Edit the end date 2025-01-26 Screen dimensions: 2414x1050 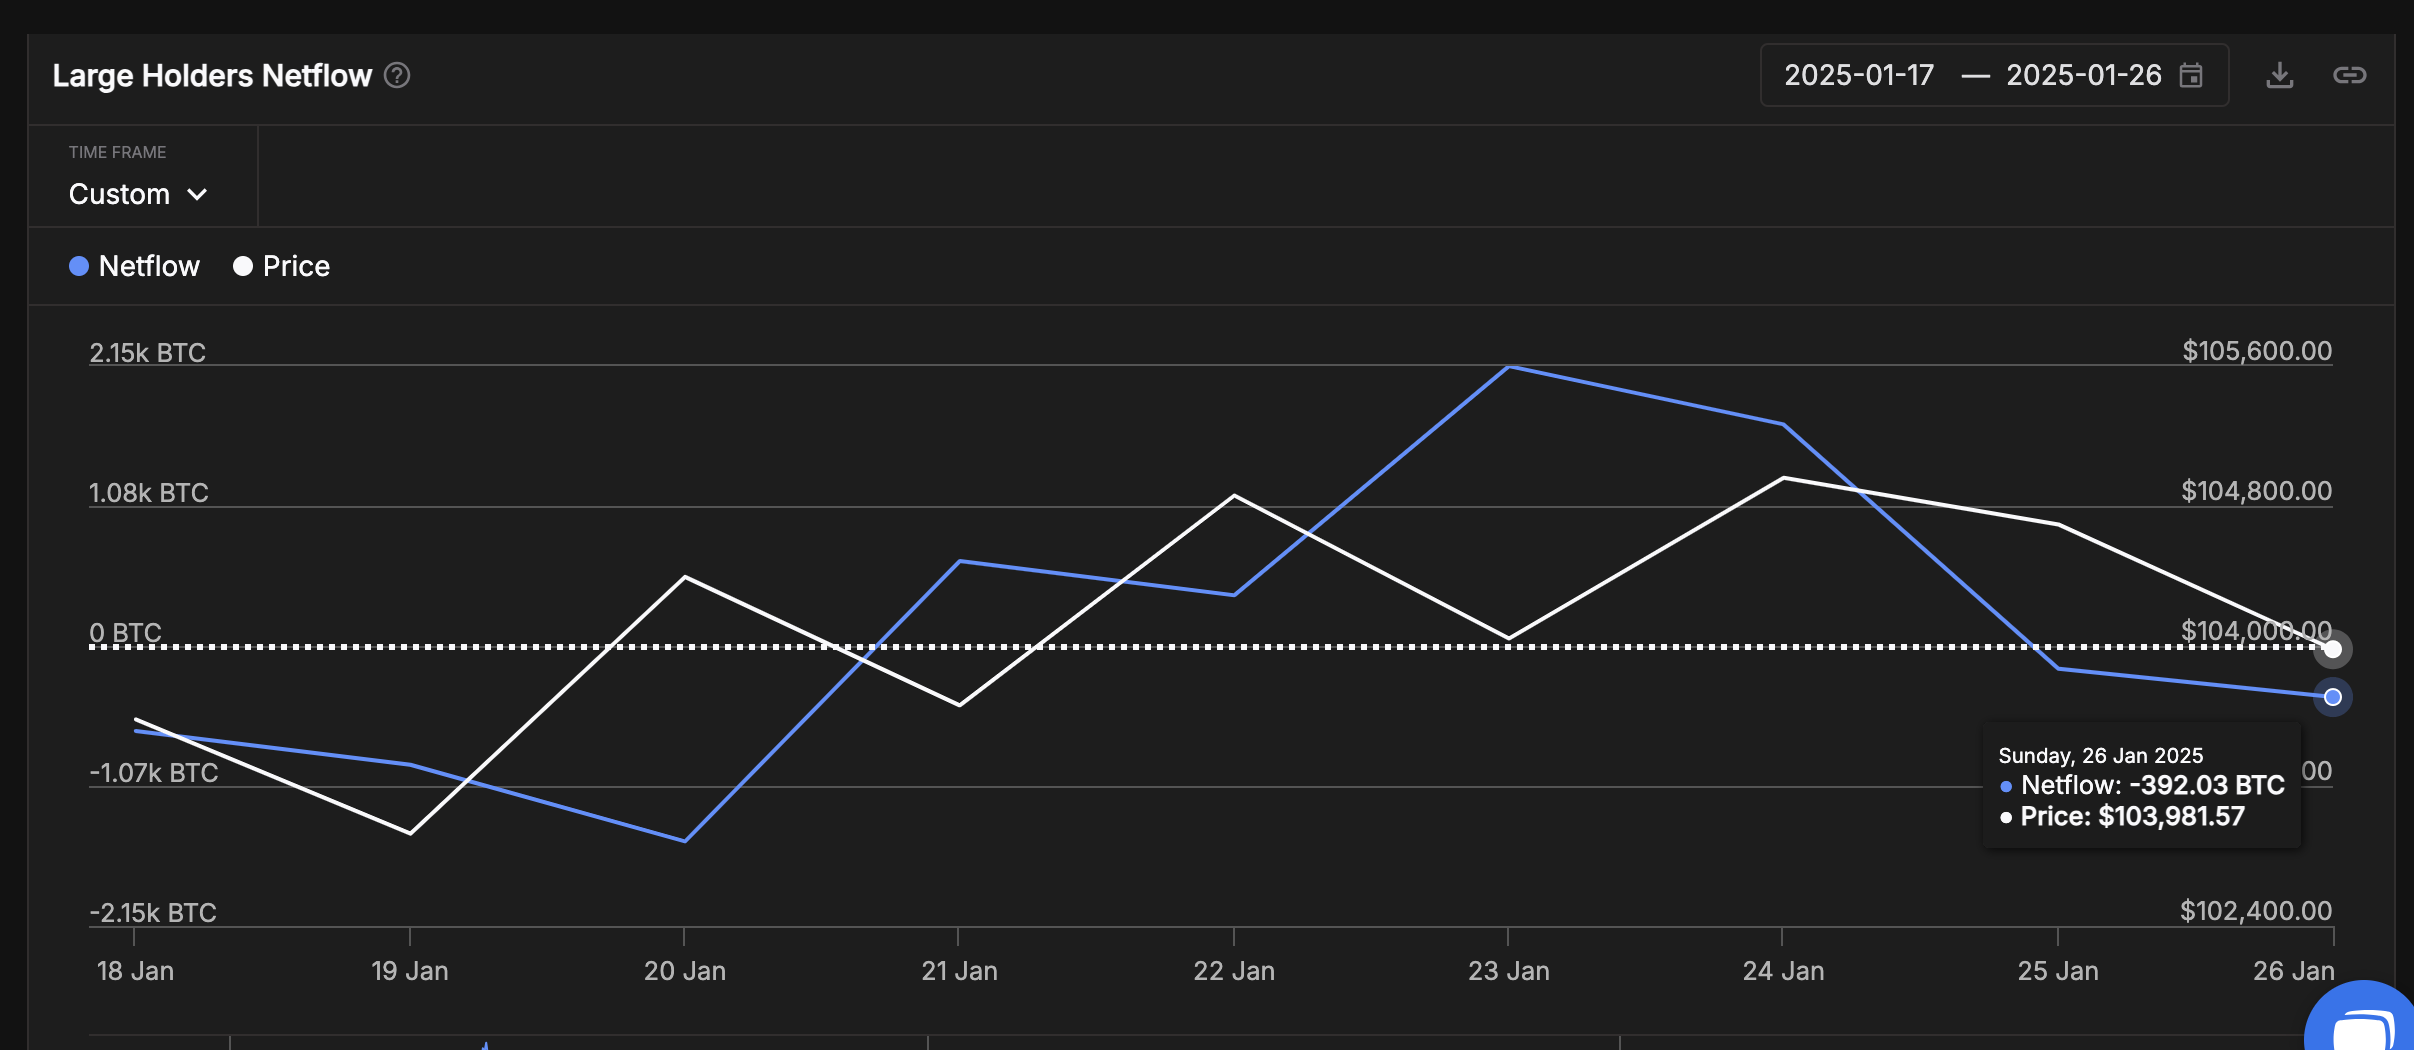point(2084,75)
